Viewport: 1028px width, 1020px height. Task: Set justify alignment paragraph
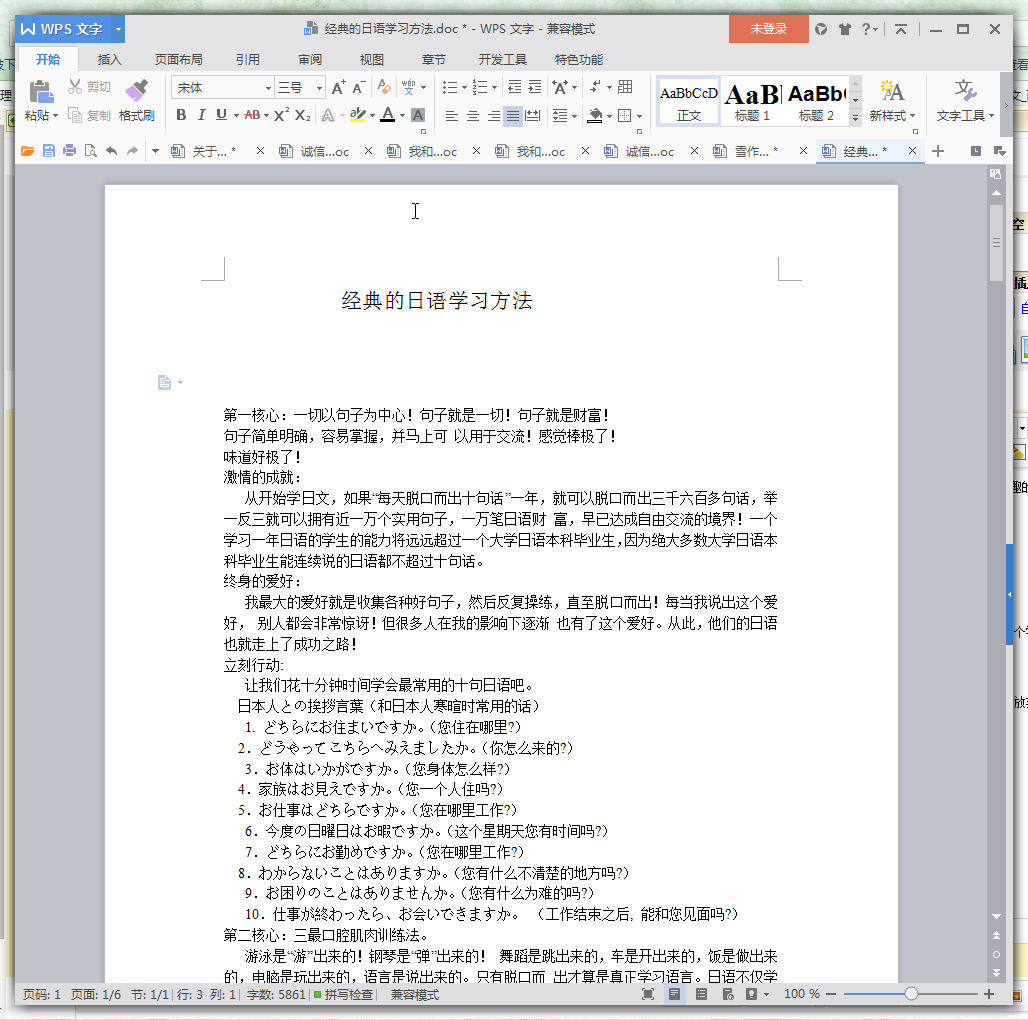[x=513, y=116]
